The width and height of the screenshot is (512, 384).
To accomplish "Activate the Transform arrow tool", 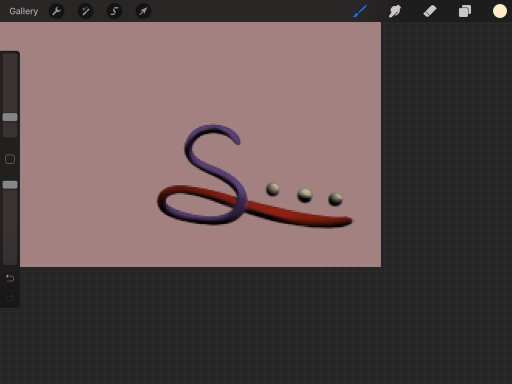I will 143,11.
